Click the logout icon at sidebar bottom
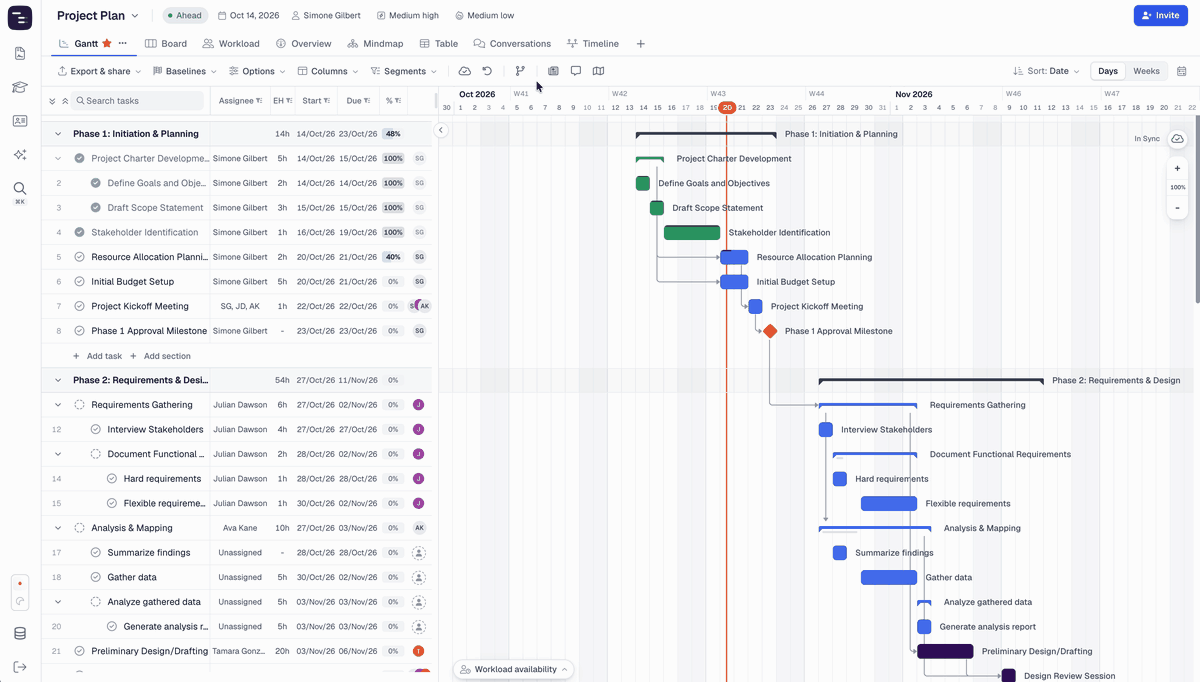Image resolution: width=1200 pixels, height=682 pixels. click(20, 667)
